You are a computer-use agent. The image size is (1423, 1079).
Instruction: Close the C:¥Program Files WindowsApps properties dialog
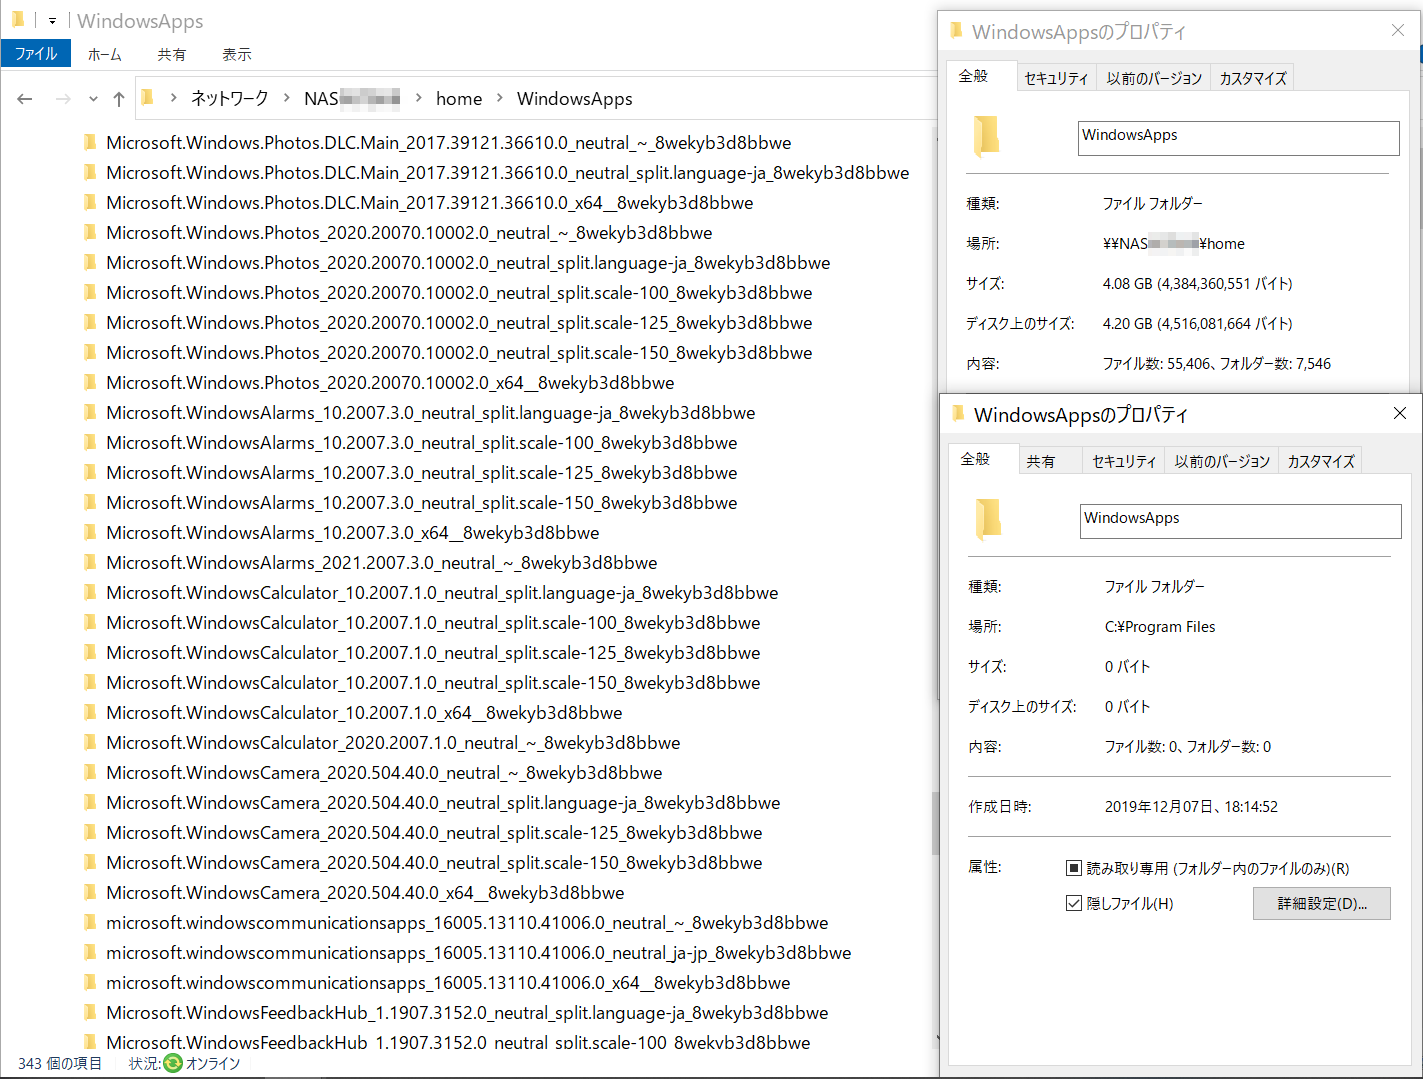(x=1400, y=413)
